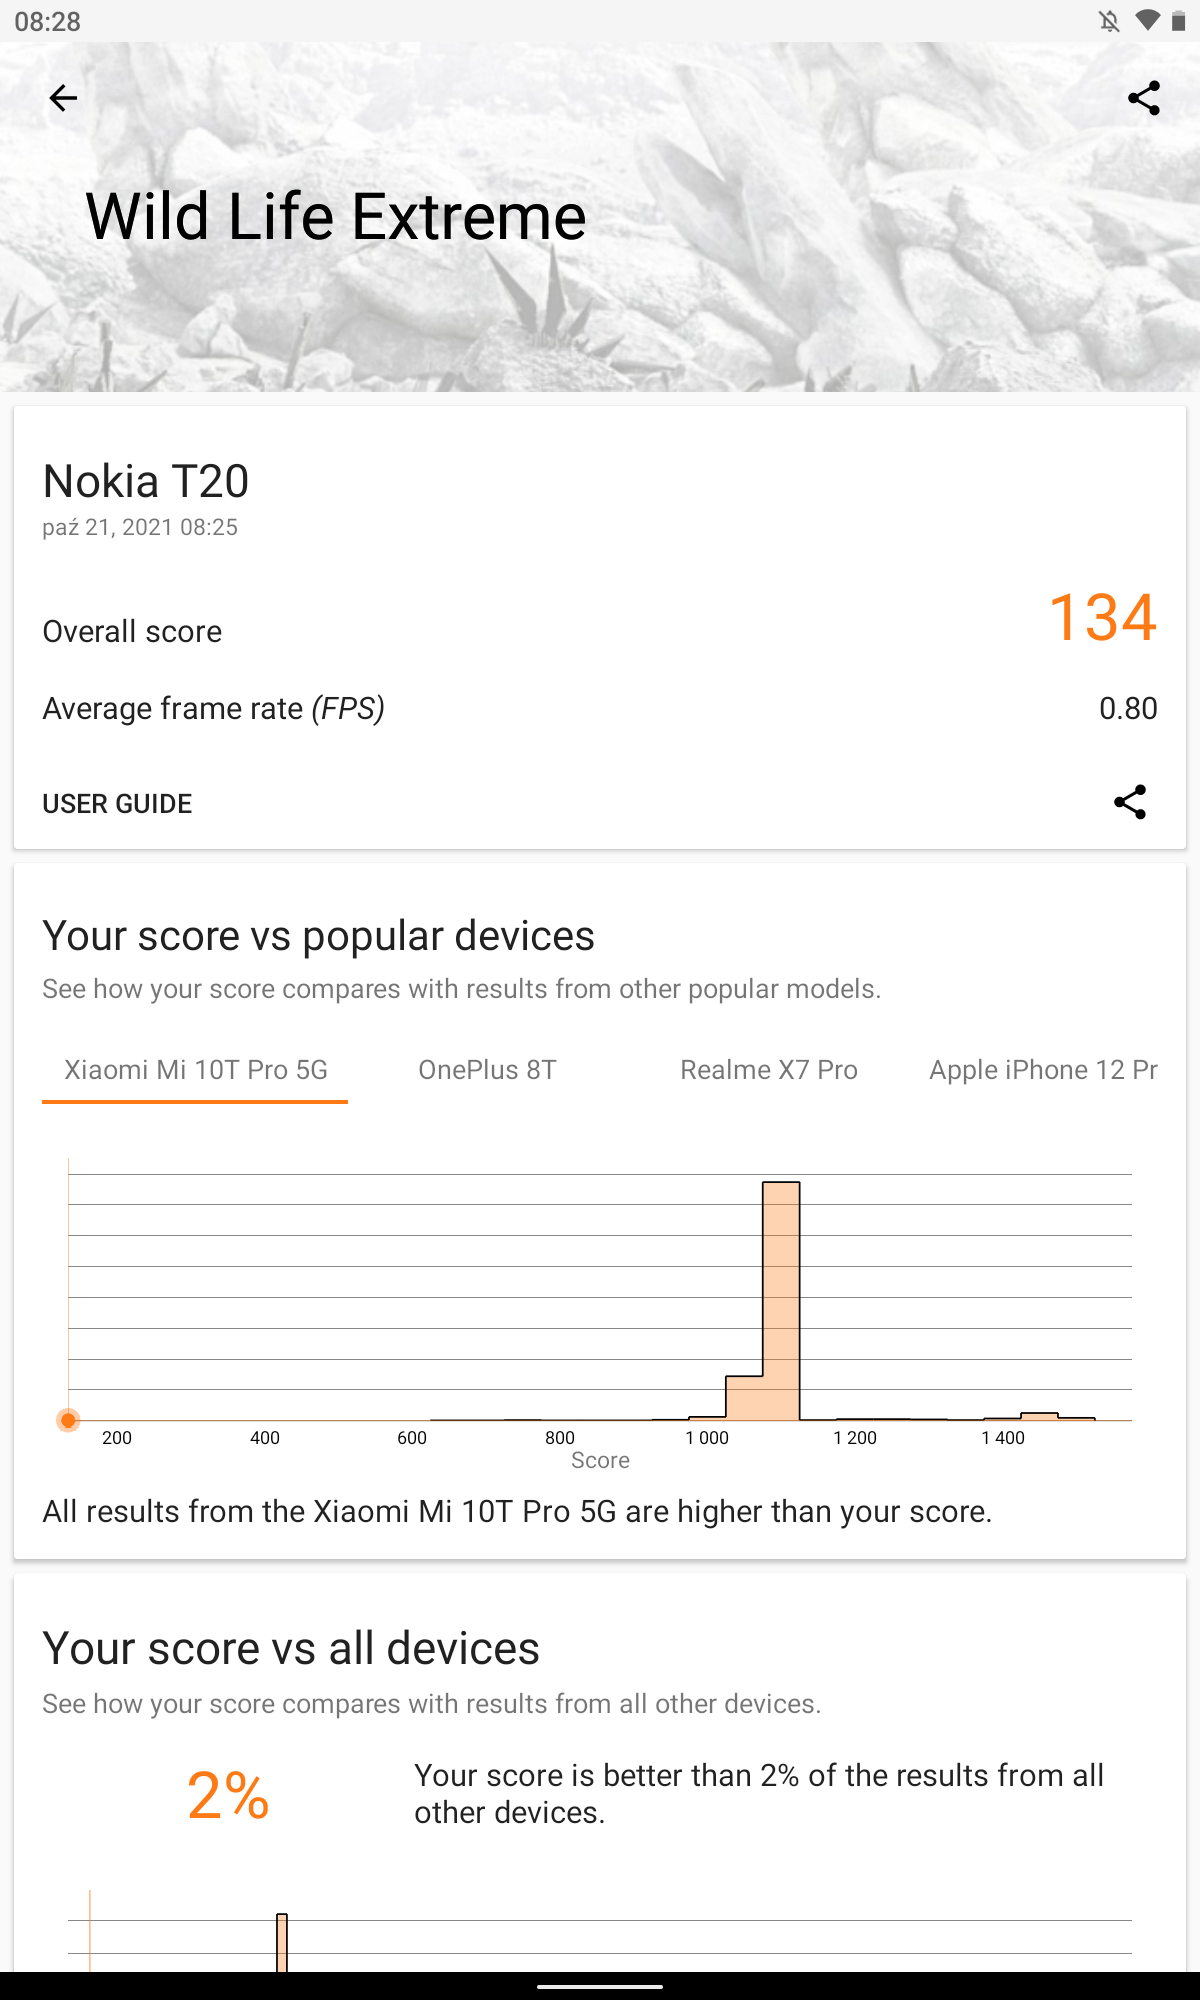Image resolution: width=1200 pixels, height=2000 pixels.
Task: Open the USER GUIDE link
Action: (x=117, y=804)
